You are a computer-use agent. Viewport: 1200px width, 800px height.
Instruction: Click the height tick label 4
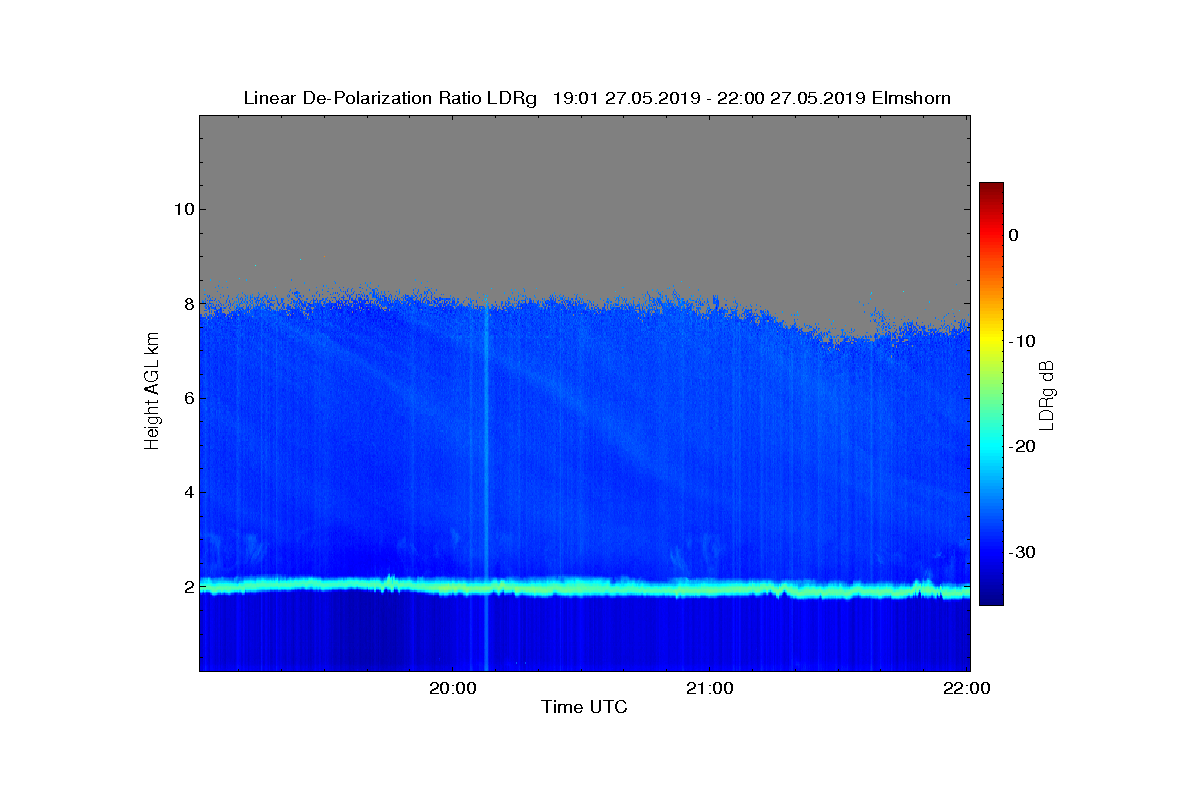(x=188, y=492)
